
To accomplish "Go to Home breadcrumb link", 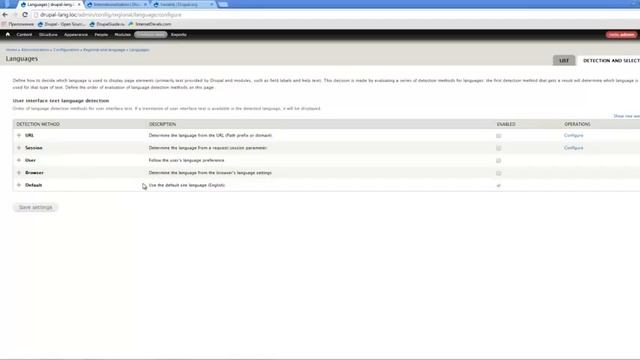I will 11,50.
